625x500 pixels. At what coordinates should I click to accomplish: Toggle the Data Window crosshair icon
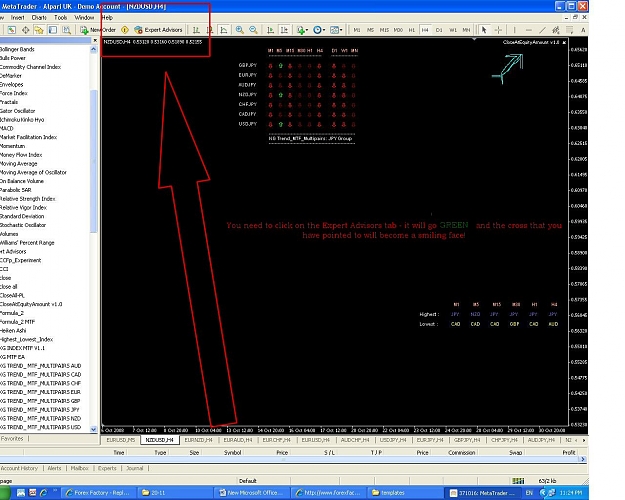[26, 30]
